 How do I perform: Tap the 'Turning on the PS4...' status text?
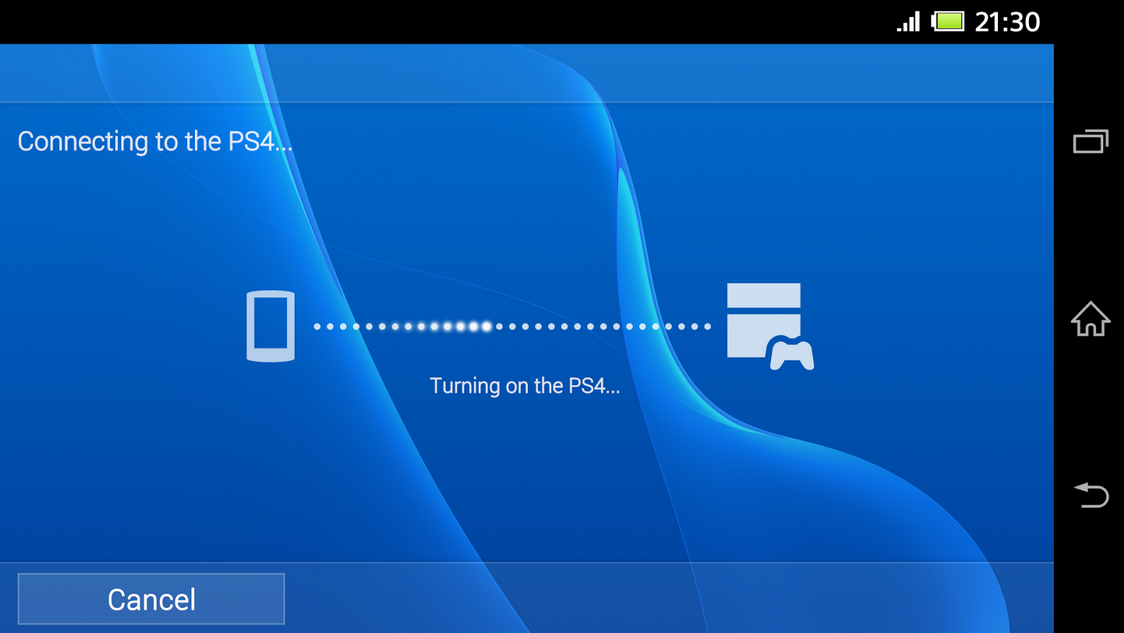point(524,386)
